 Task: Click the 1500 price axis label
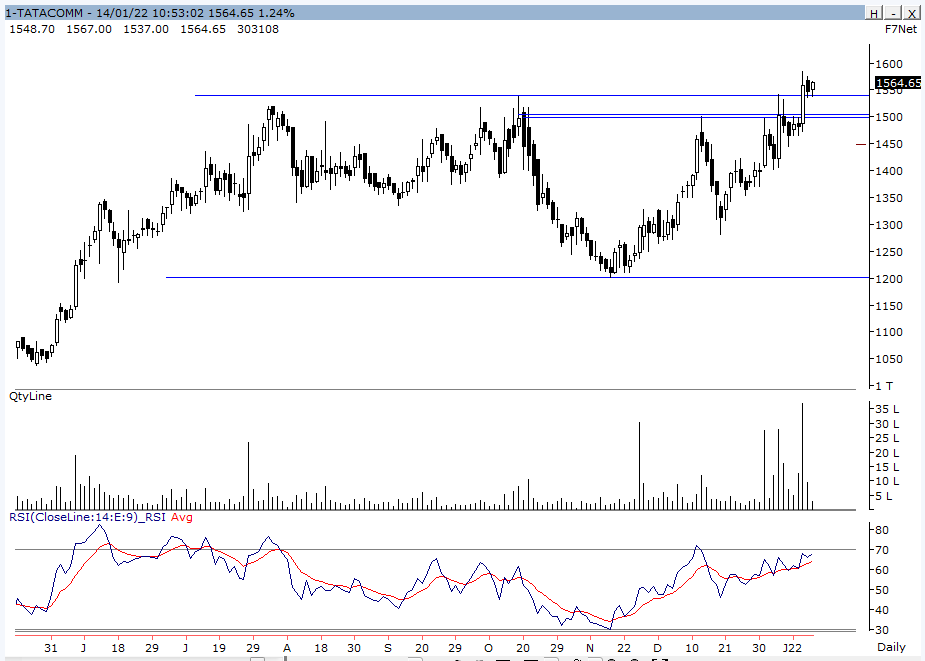[x=889, y=117]
